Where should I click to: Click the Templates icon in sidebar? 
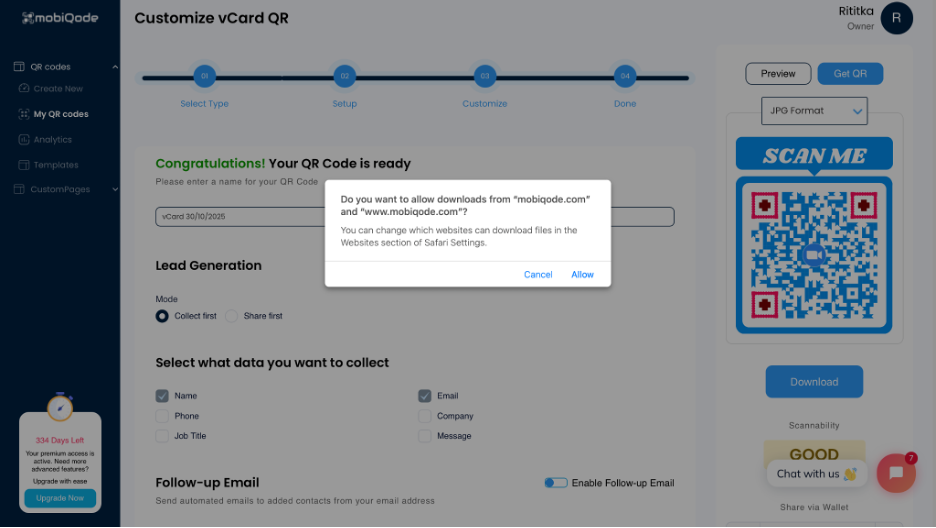tap(25, 165)
